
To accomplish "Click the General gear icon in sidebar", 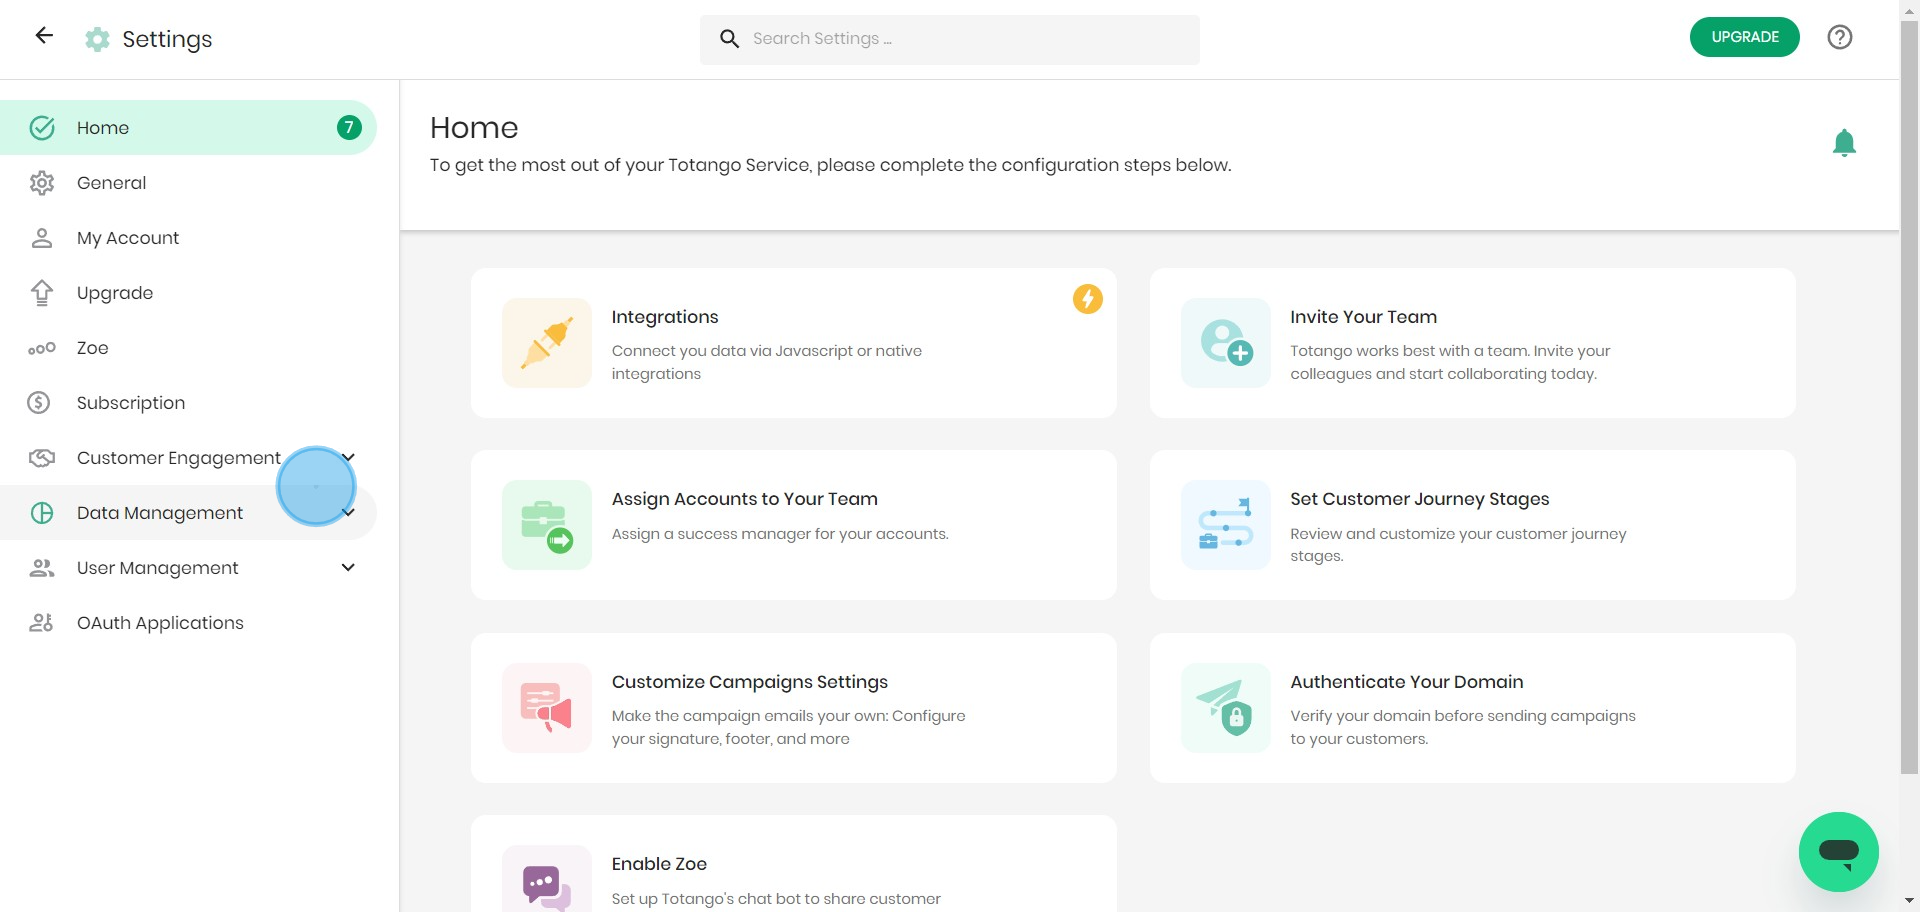I will click(42, 183).
